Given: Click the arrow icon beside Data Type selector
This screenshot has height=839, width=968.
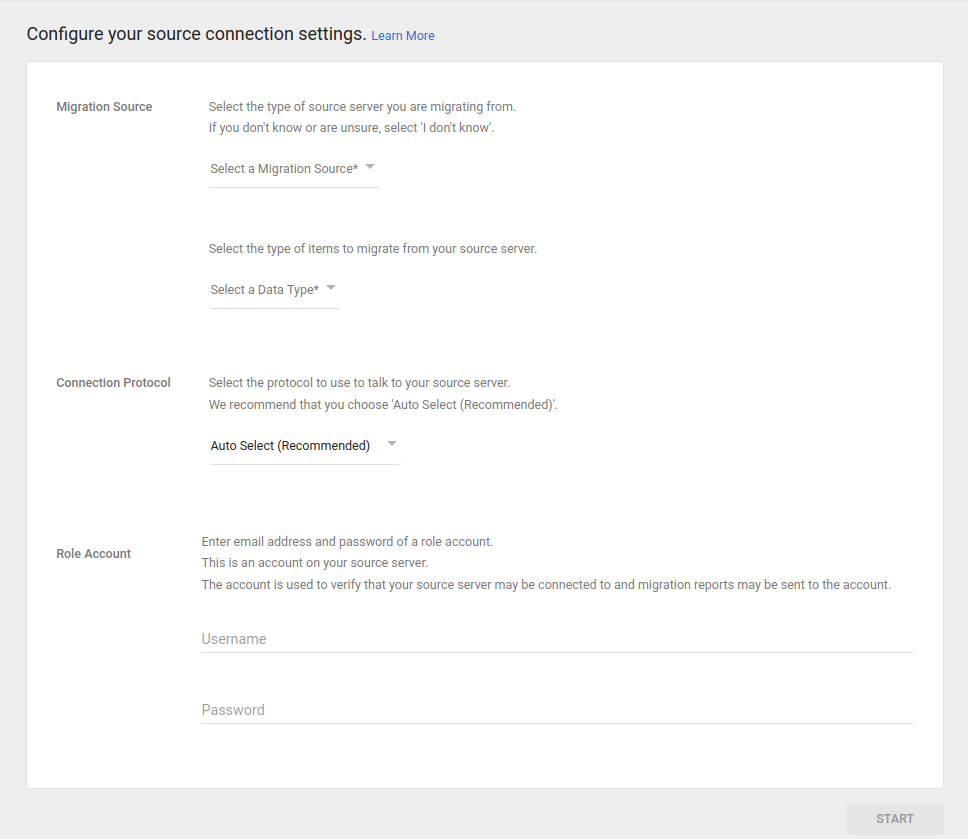Looking at the screenshot, I should 331,288.
